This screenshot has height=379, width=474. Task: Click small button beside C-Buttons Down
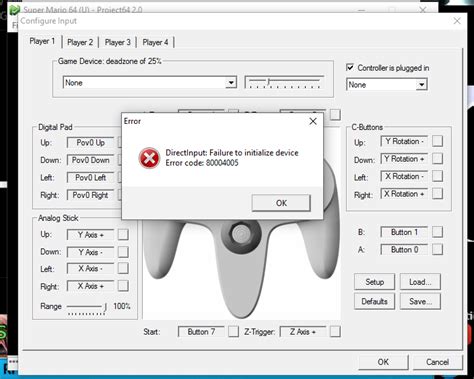click(437, 159)
